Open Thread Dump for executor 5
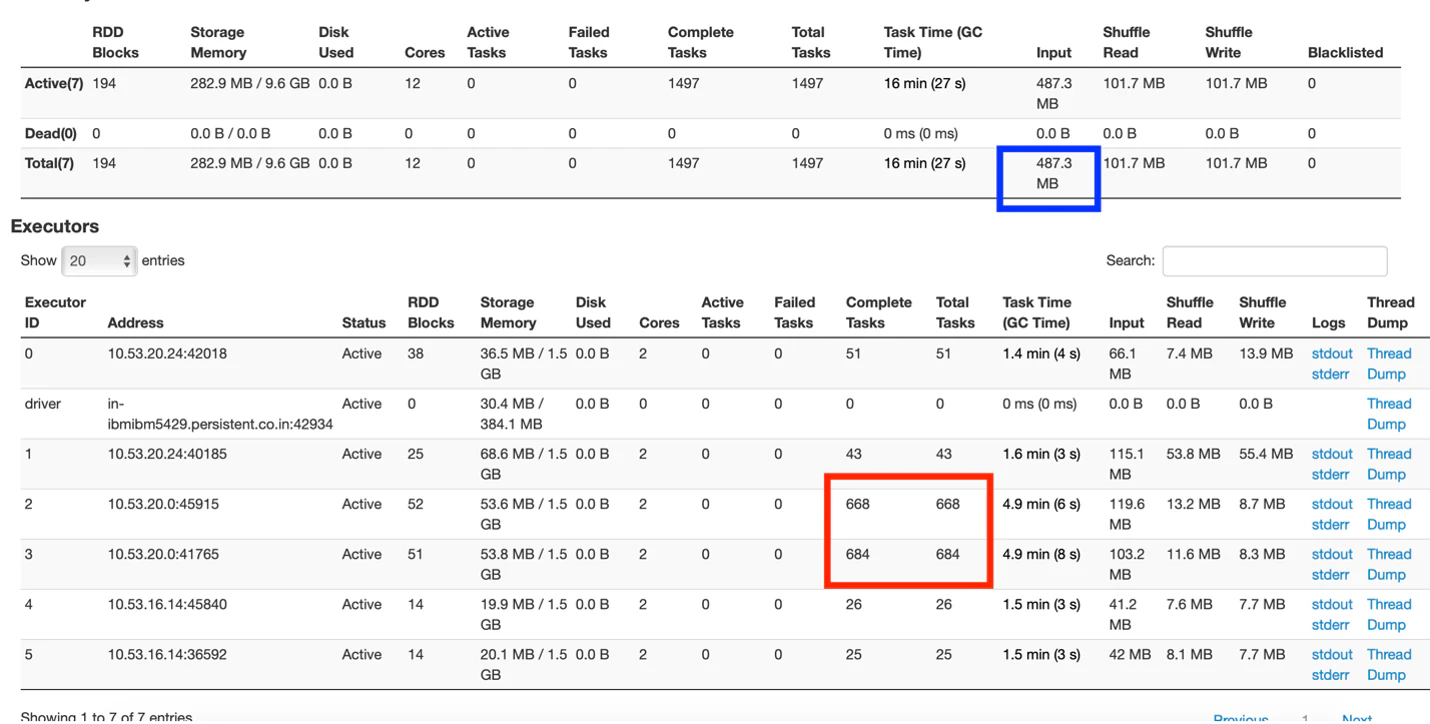Viewport: 1430px width, 724px height. tap(1388, 665)
